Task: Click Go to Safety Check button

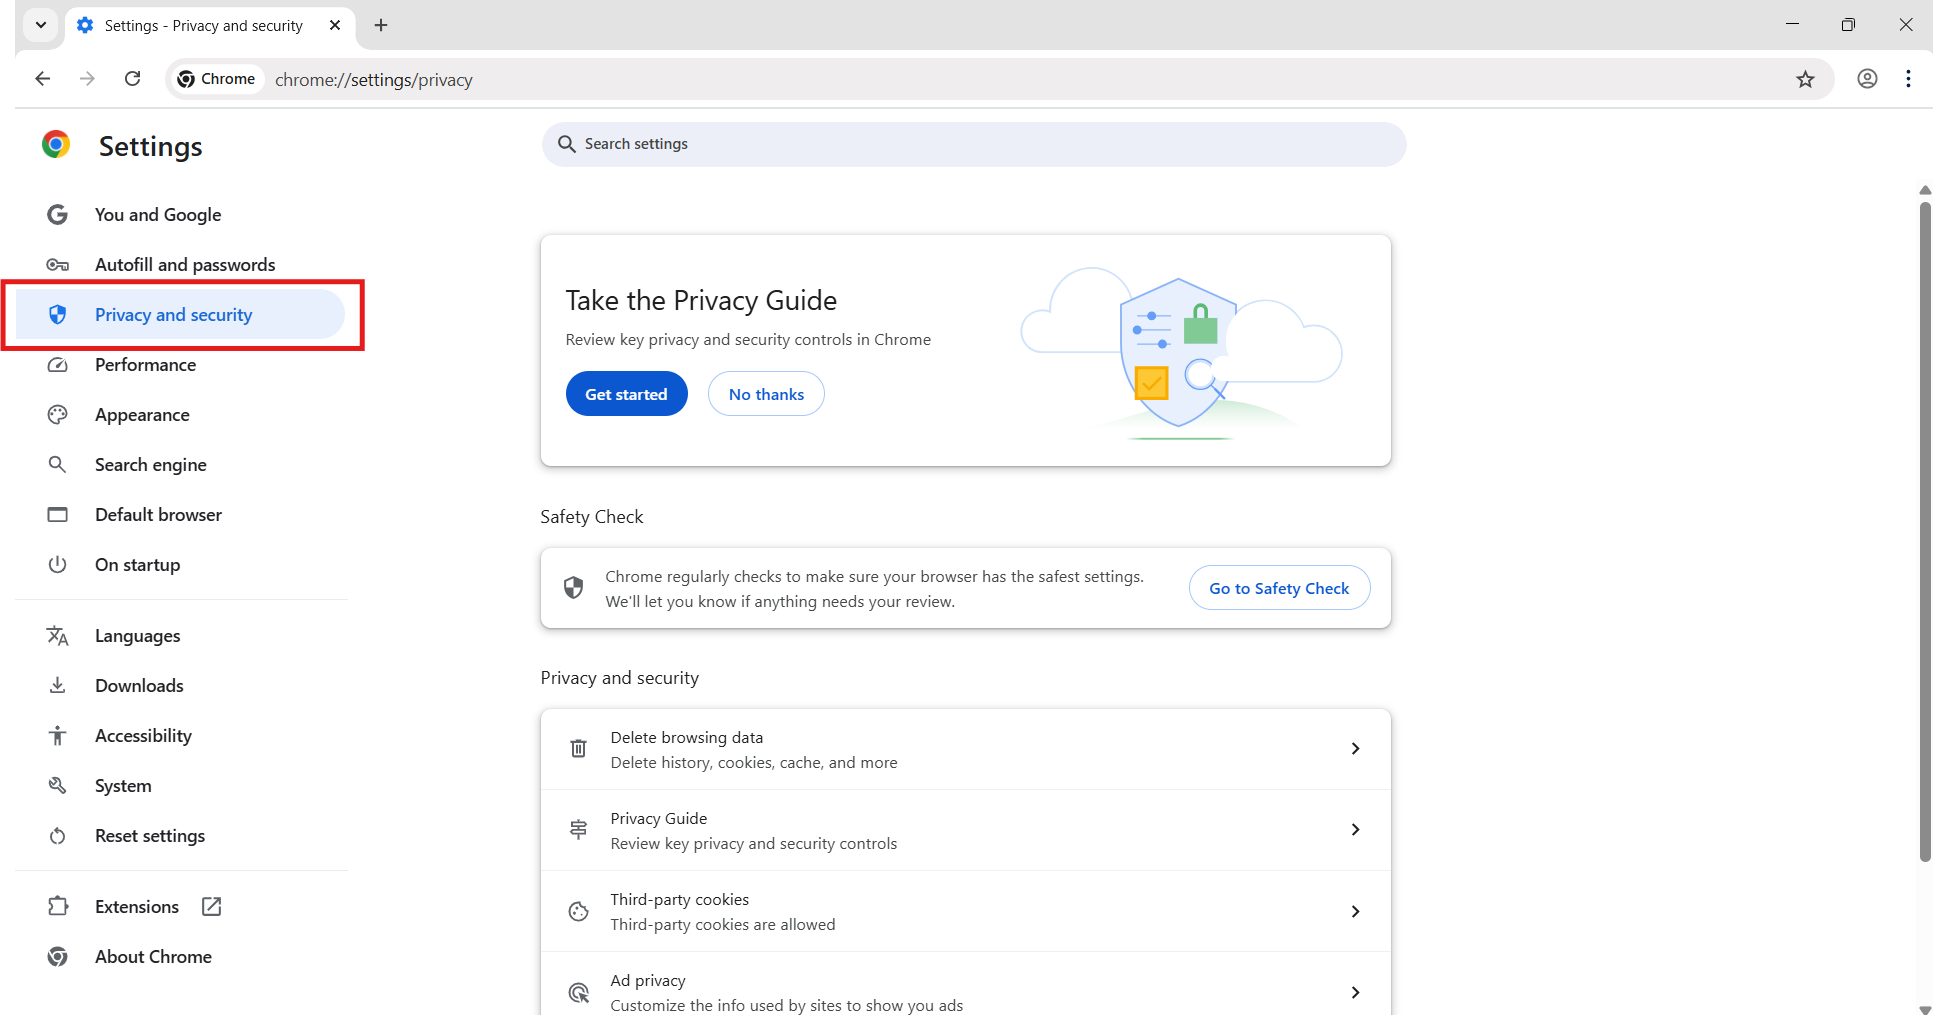Action: [x=1279, y=588]
